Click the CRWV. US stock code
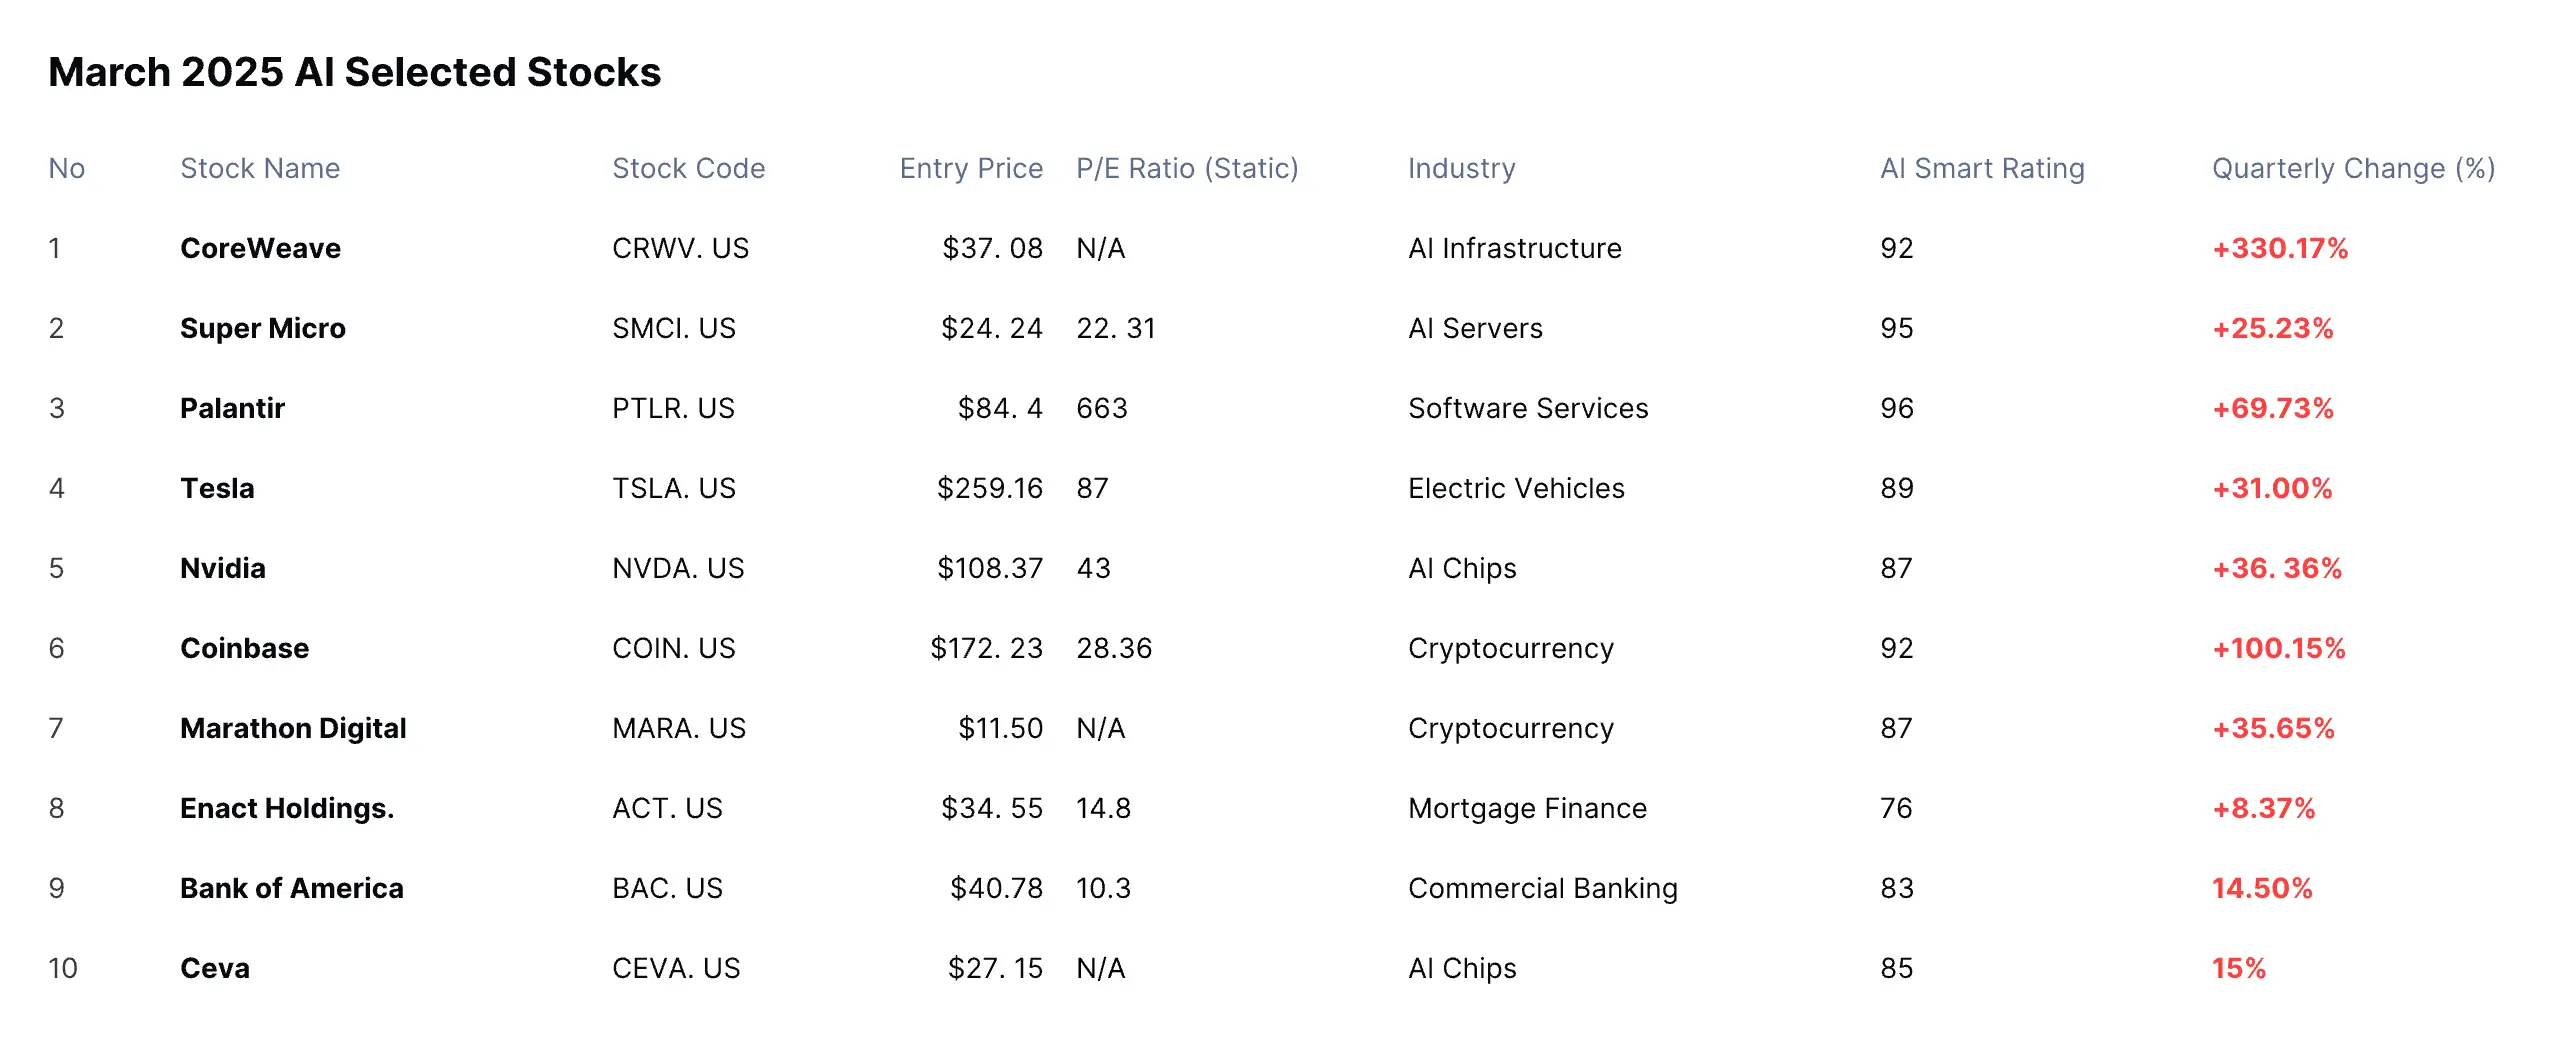 (x=680, y=248)
